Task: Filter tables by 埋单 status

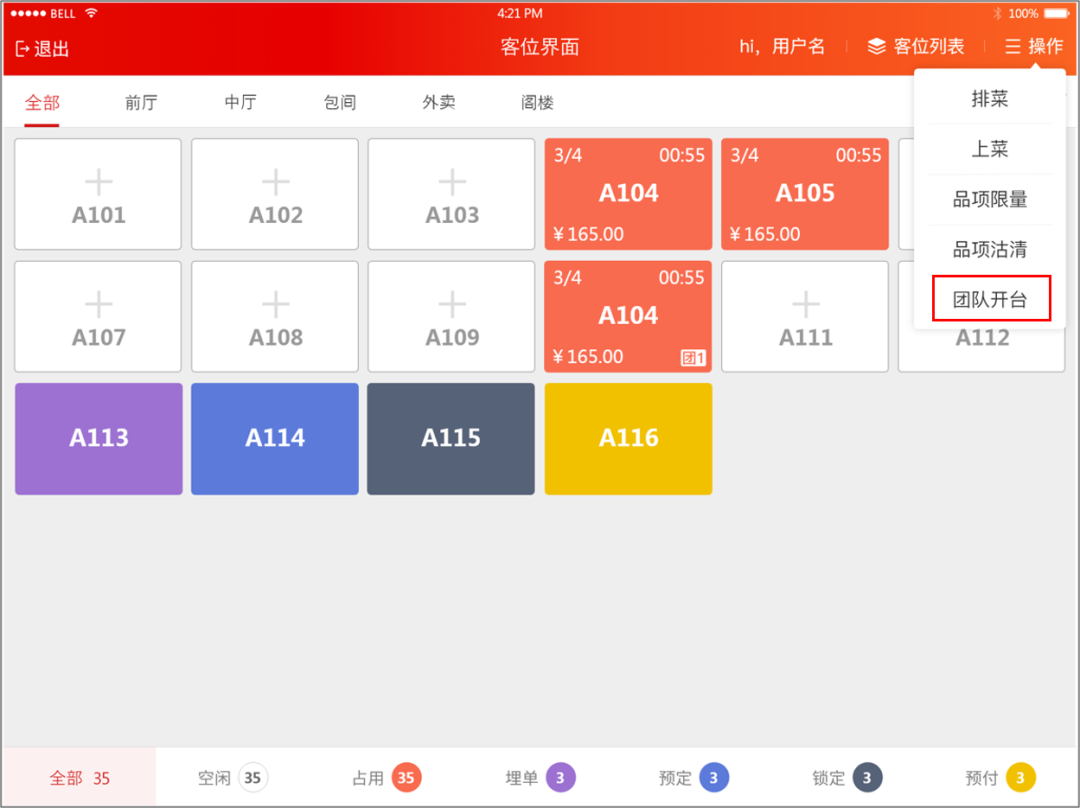Action: pos(540,778)
